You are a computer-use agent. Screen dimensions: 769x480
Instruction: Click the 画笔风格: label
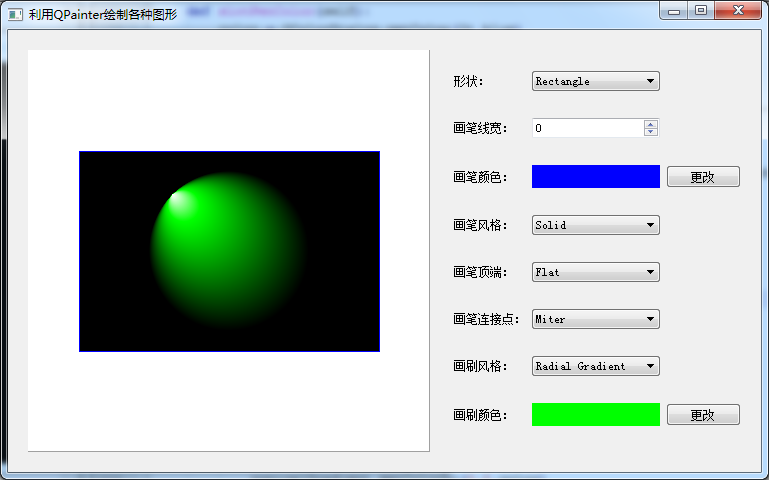point(480,225)
